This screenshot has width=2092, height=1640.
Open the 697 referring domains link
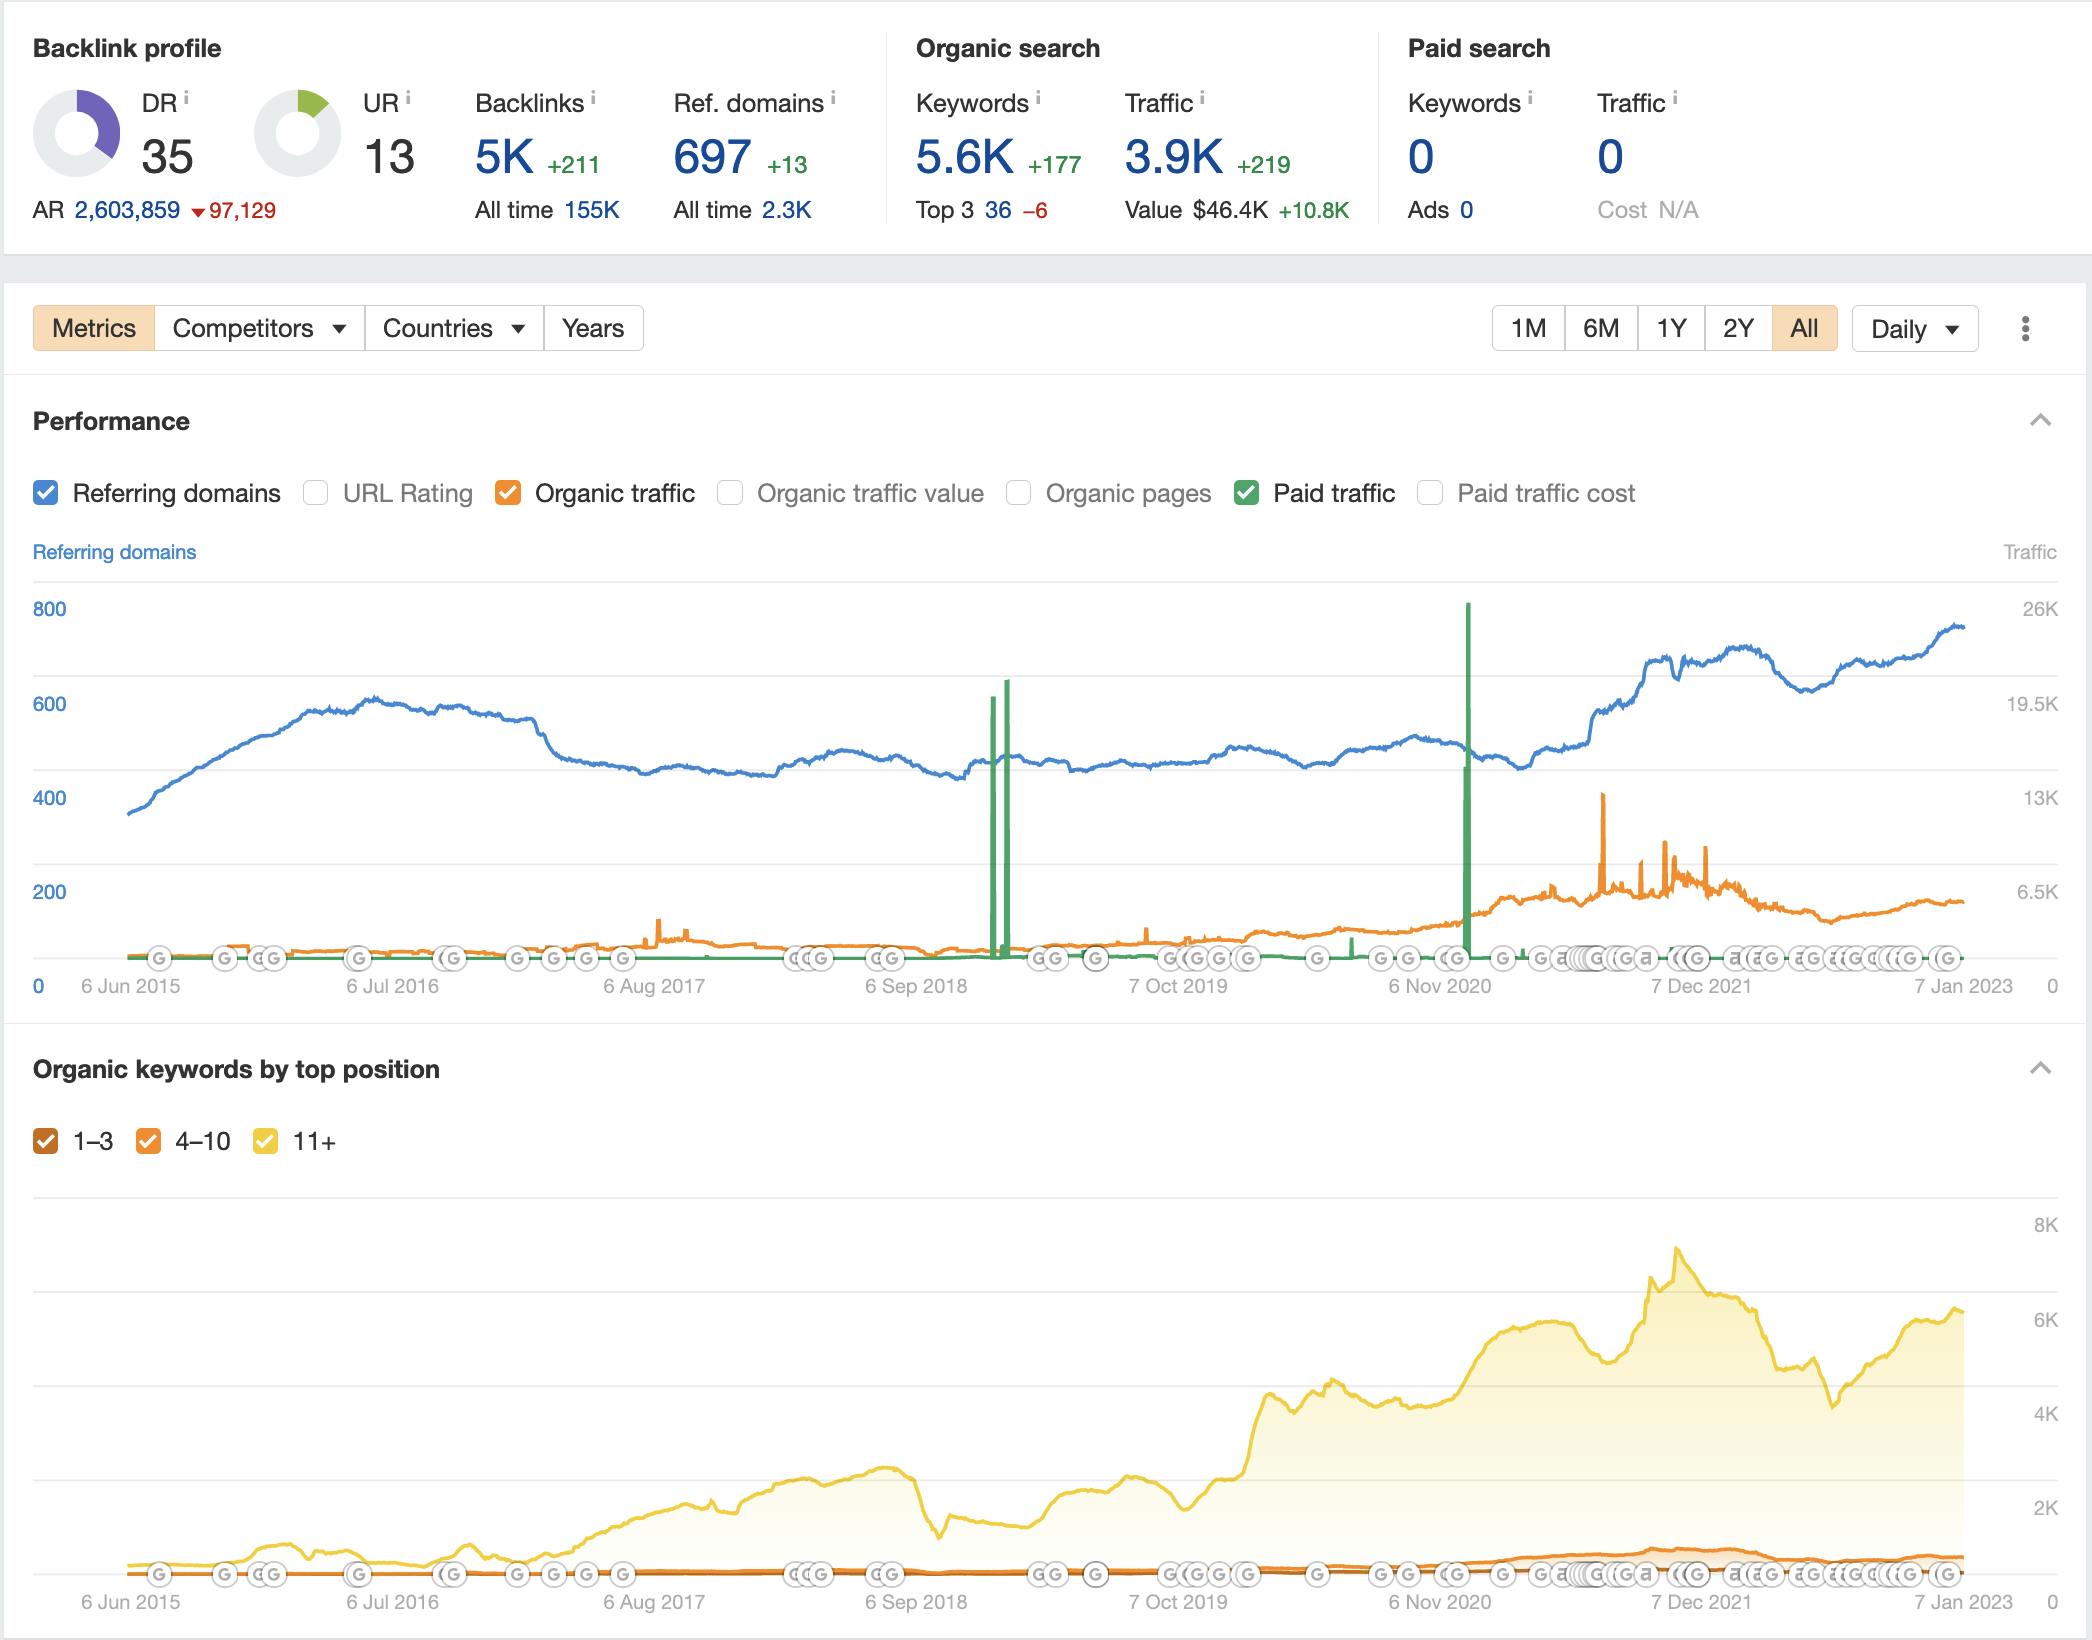(712, 157)
